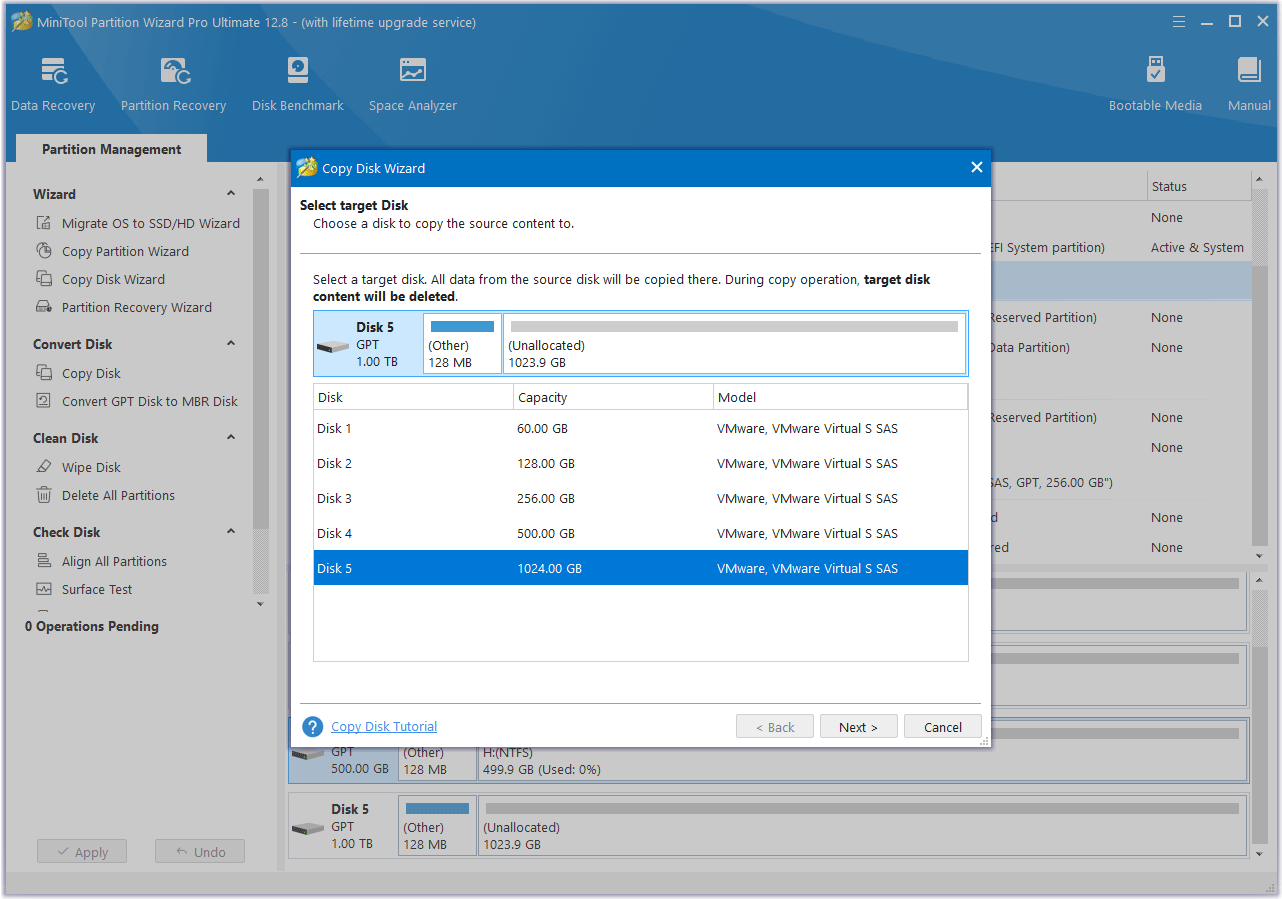
Task: Click the Undo button
Action: [200, 852]
